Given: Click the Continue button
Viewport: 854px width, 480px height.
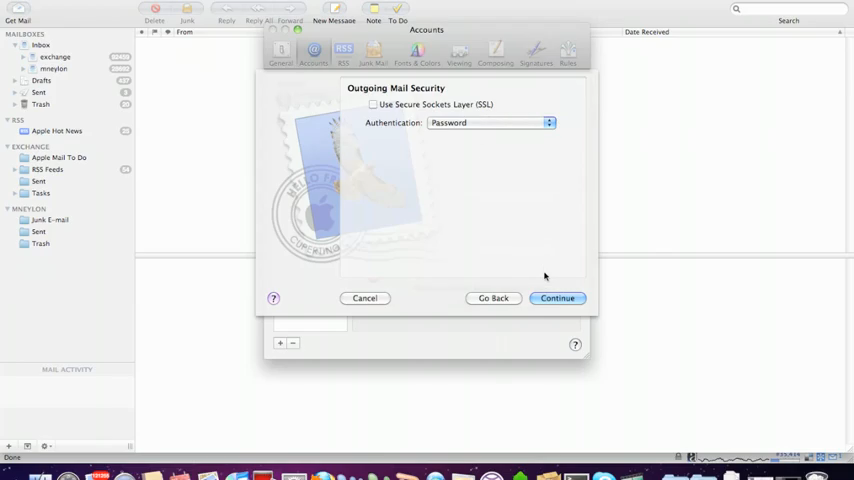Looking at the screenshot, I should point(558,298).
